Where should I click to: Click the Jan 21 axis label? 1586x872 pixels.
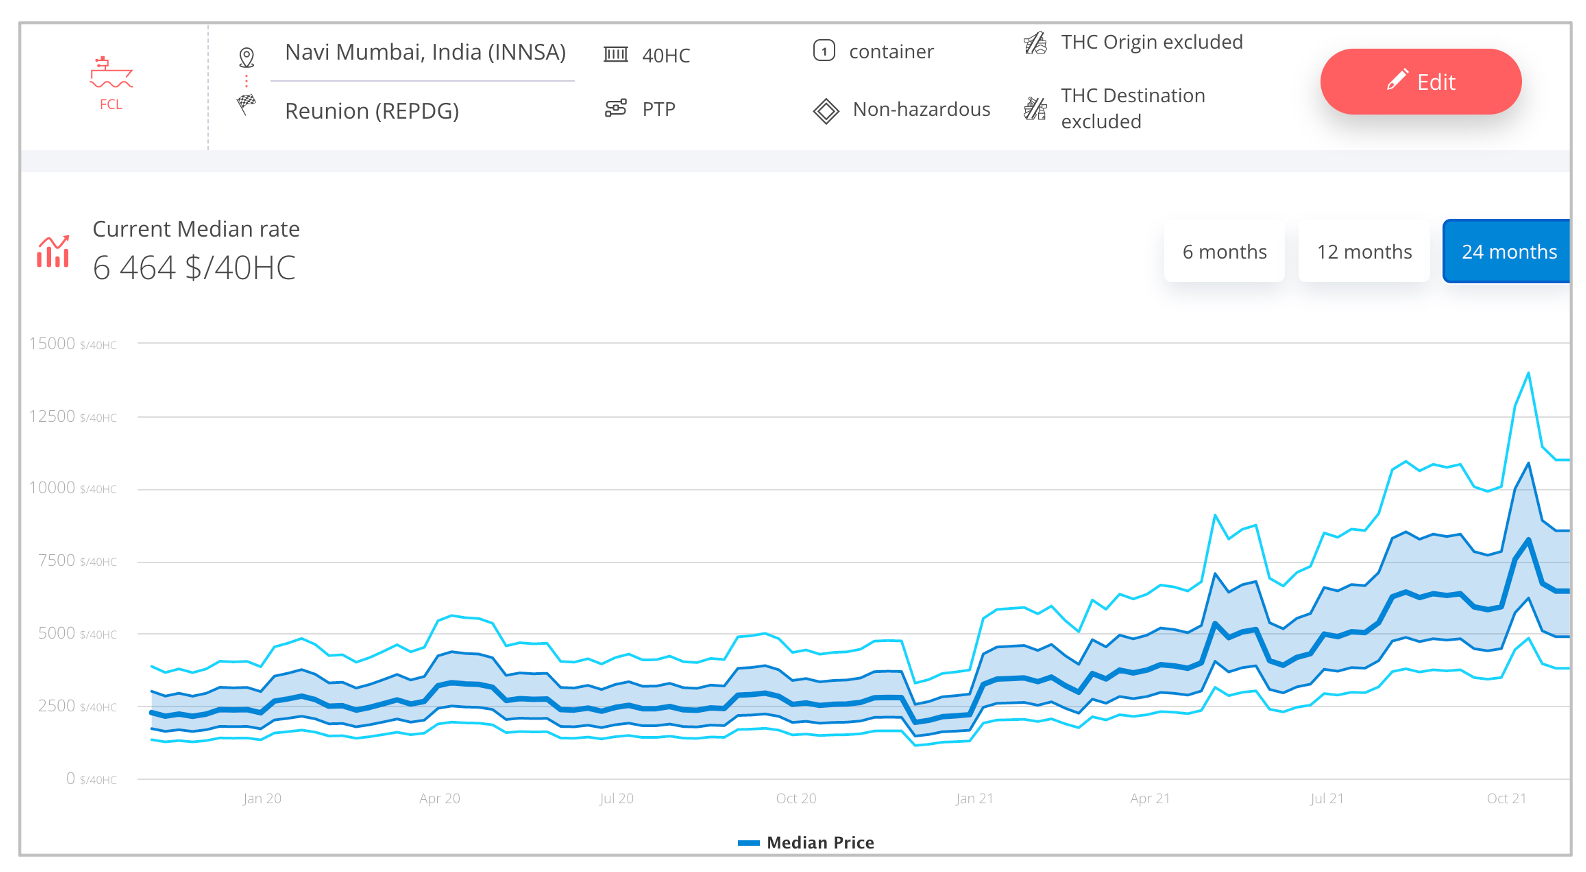974,798
